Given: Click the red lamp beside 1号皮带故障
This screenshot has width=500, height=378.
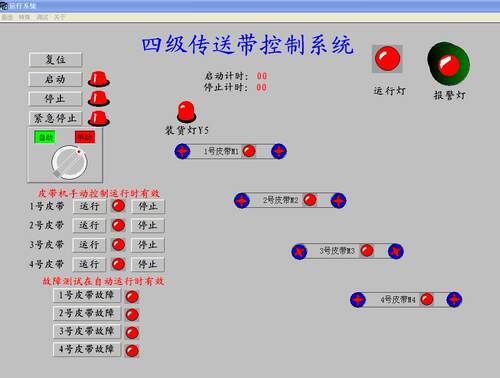Looking at the screenshot, I should point(132,297).
